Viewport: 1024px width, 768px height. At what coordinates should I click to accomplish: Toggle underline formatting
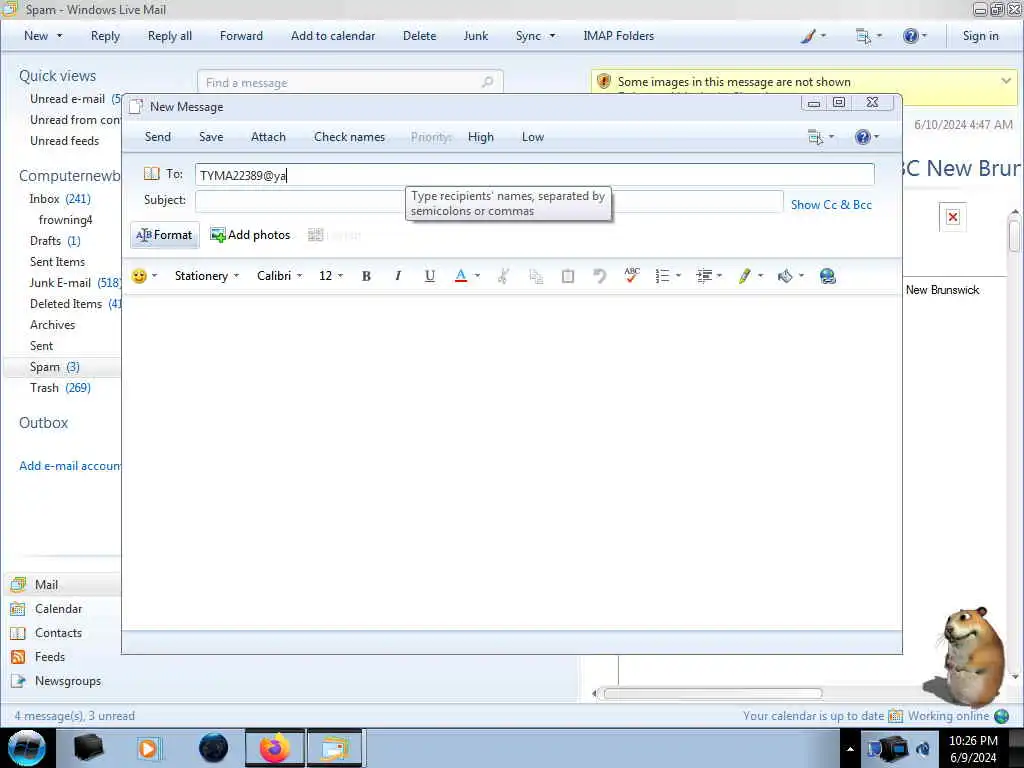[x=430, y=276]
